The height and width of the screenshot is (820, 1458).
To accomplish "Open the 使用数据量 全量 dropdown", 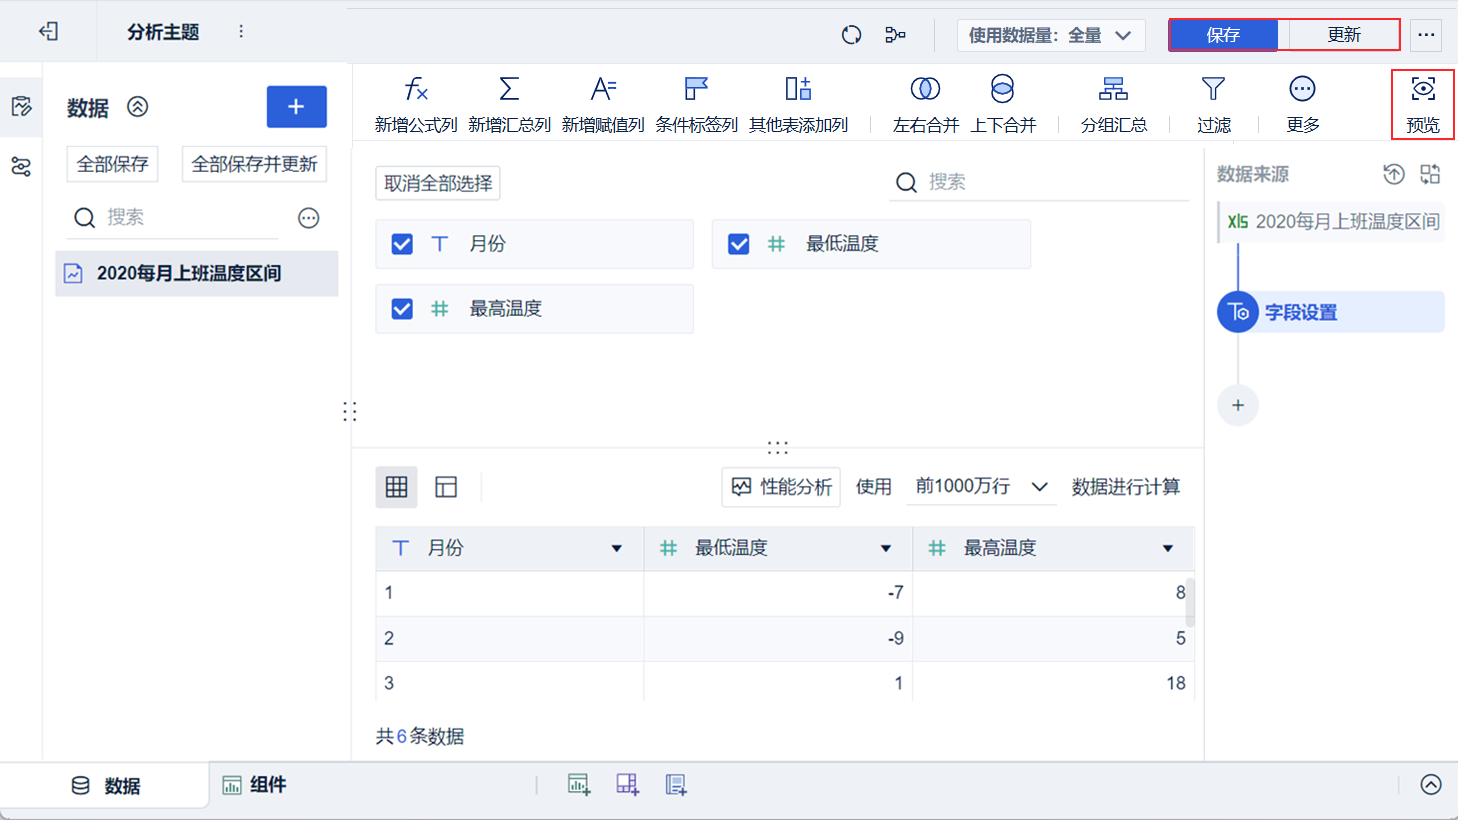I will tap(1051, 36).
